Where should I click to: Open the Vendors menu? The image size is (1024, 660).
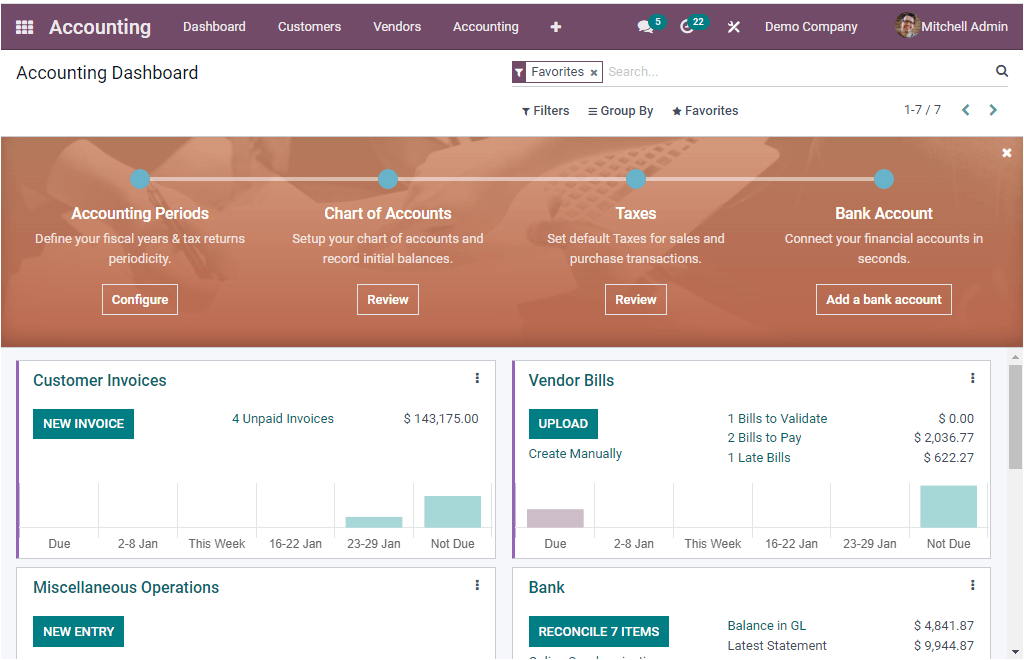397,27
